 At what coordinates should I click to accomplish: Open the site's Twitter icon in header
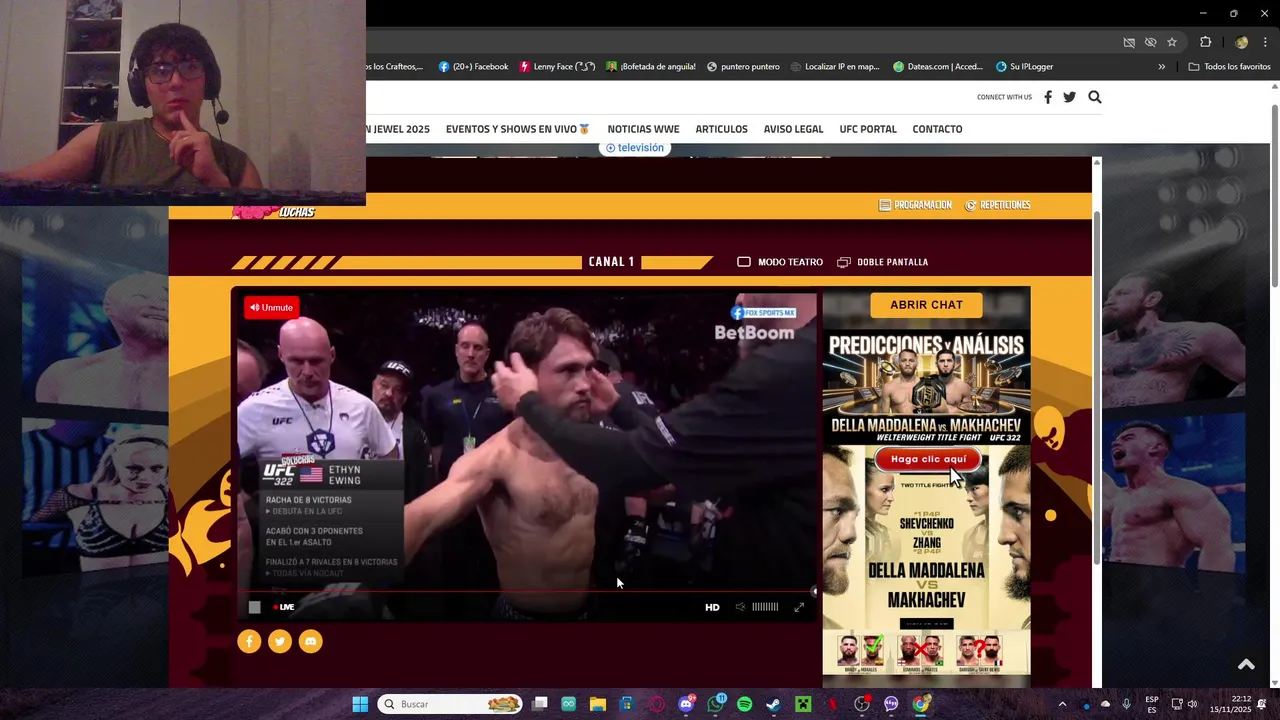click(1069, 97)
